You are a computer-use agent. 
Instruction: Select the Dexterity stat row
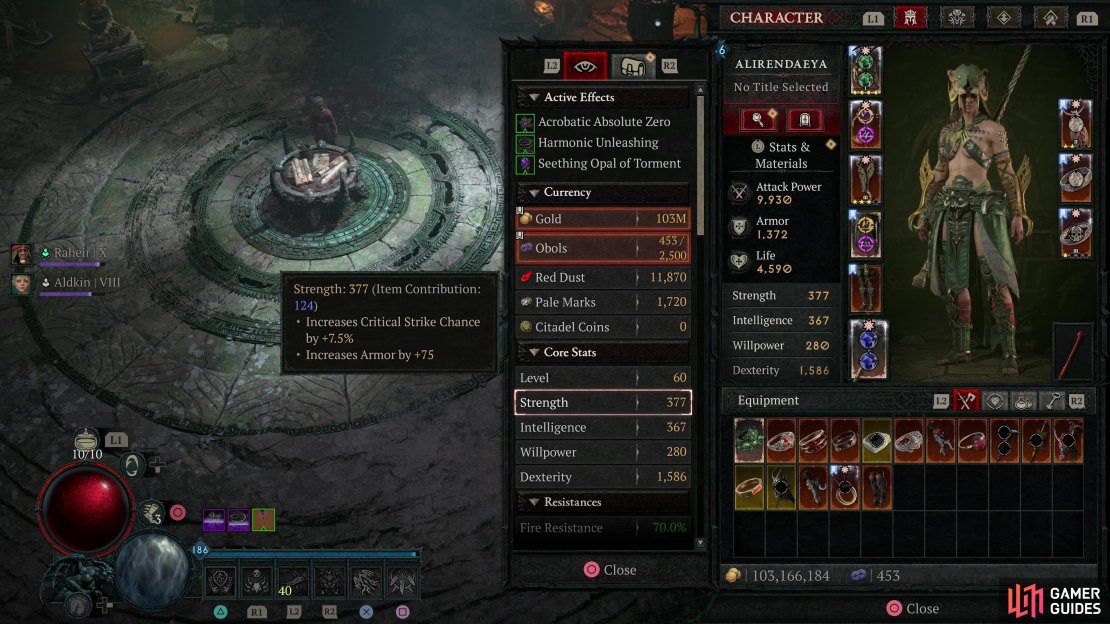(x=603, y=477)
